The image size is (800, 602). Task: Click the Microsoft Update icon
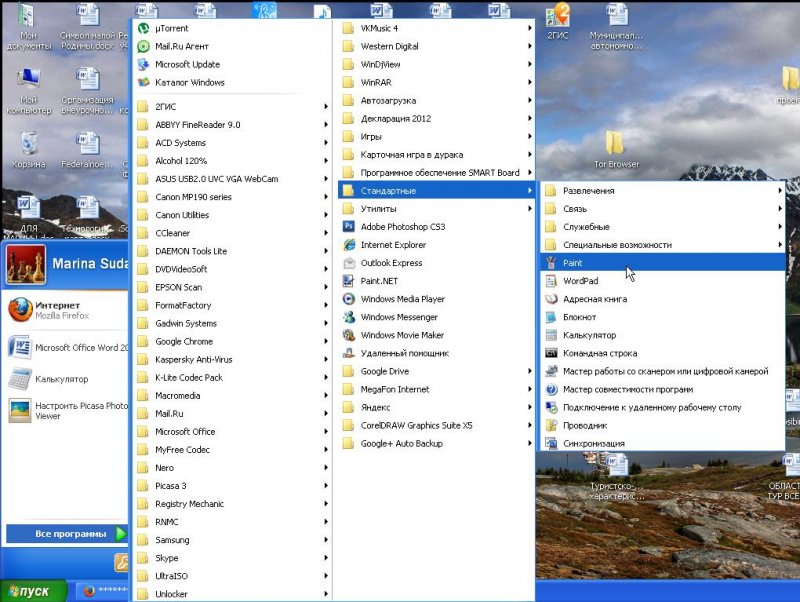pos(143,64)
